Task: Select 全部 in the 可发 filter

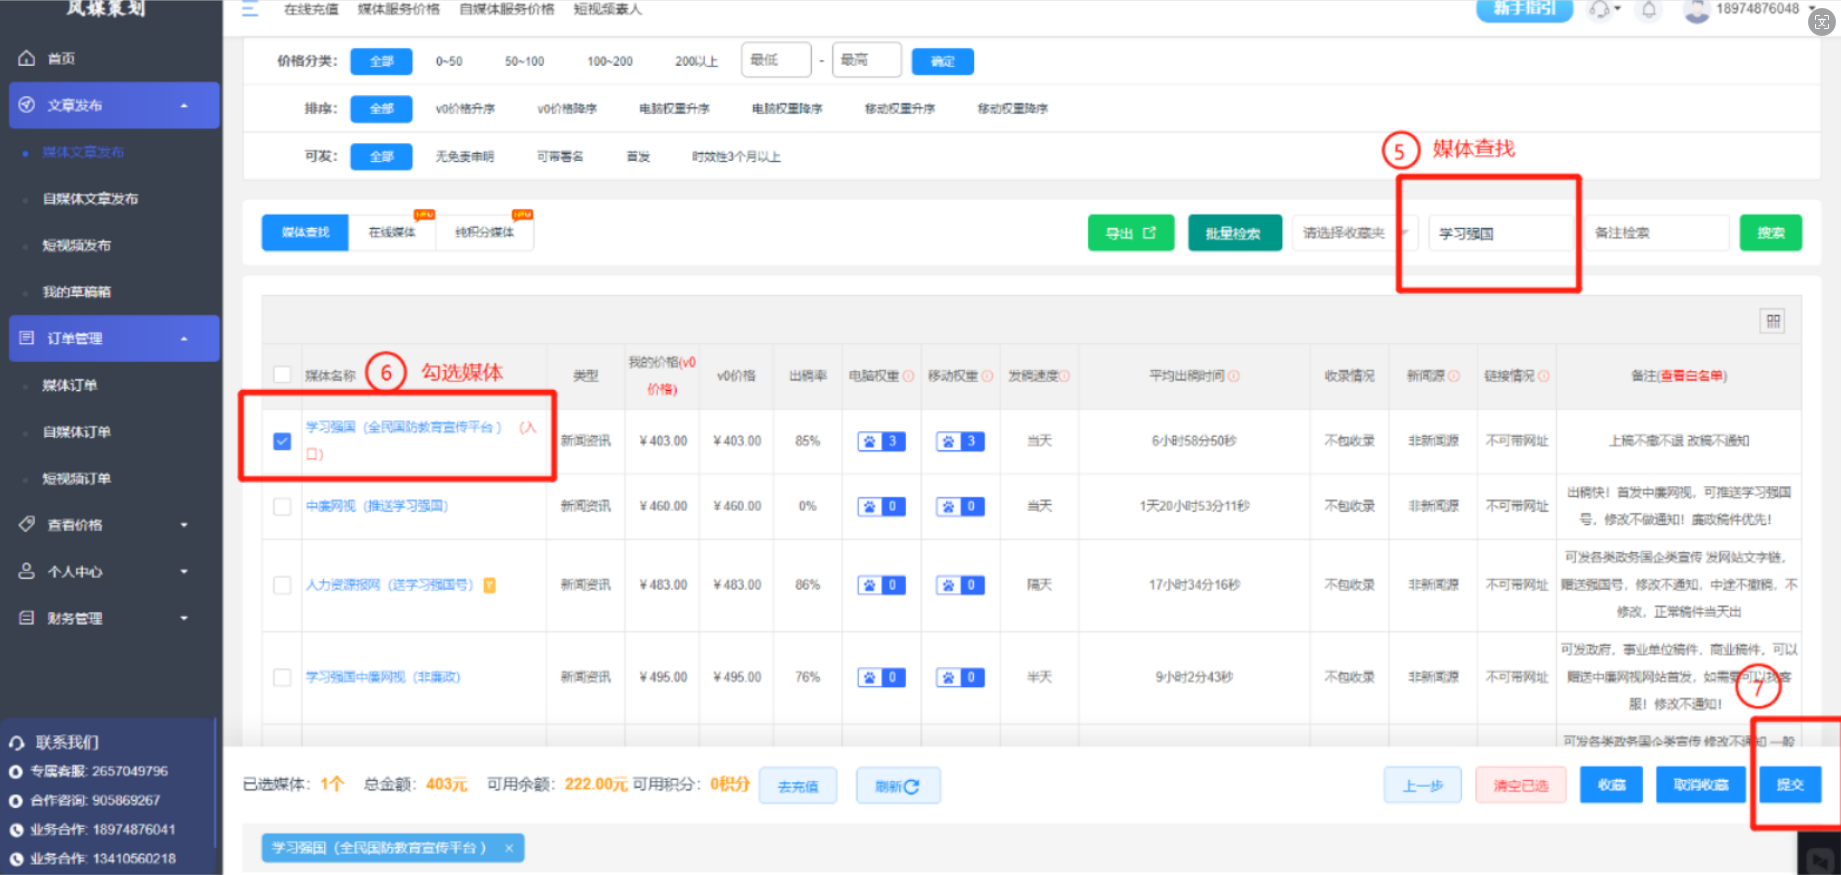Action: (x=381, y=156)
